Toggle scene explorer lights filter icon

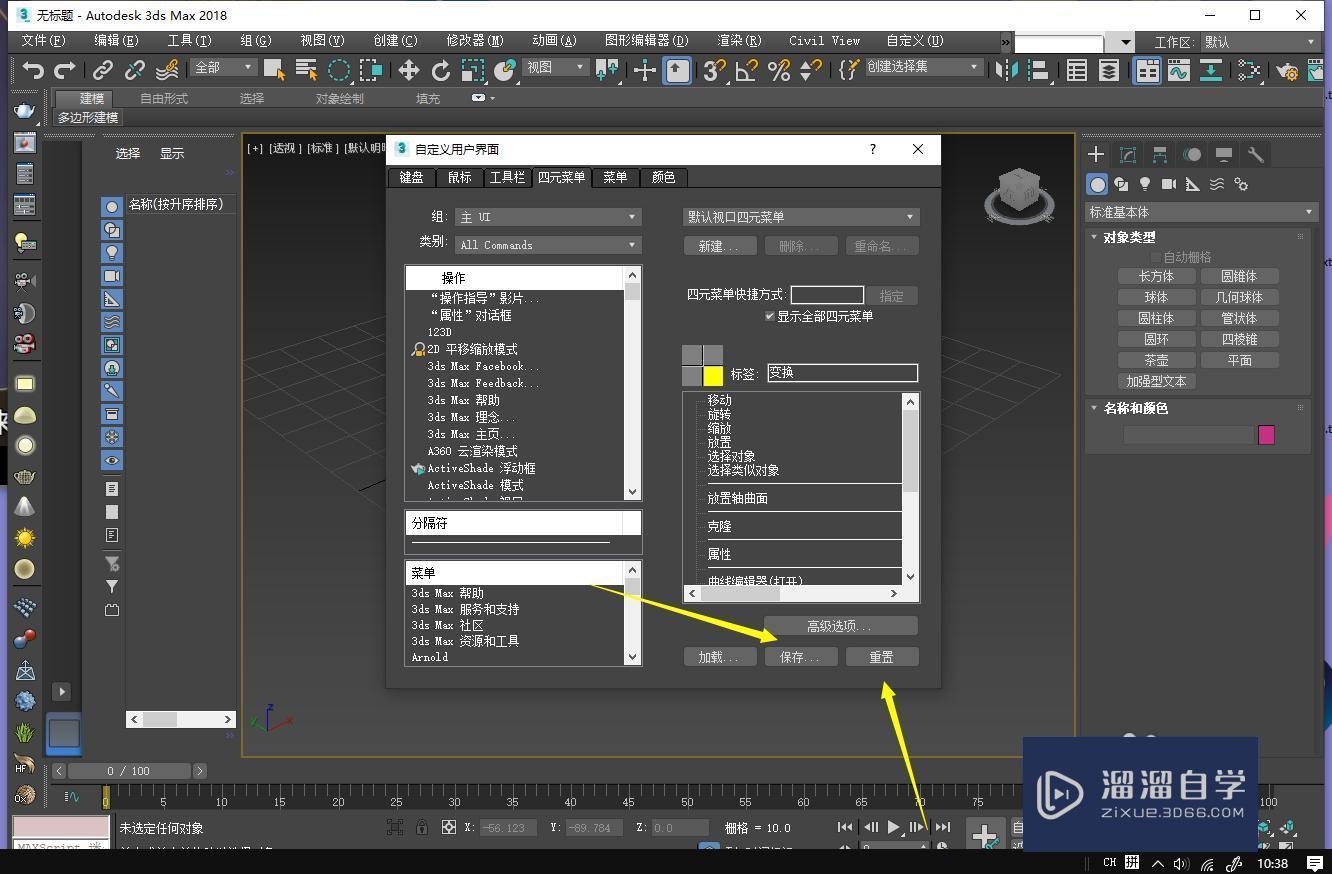(112, 252)
